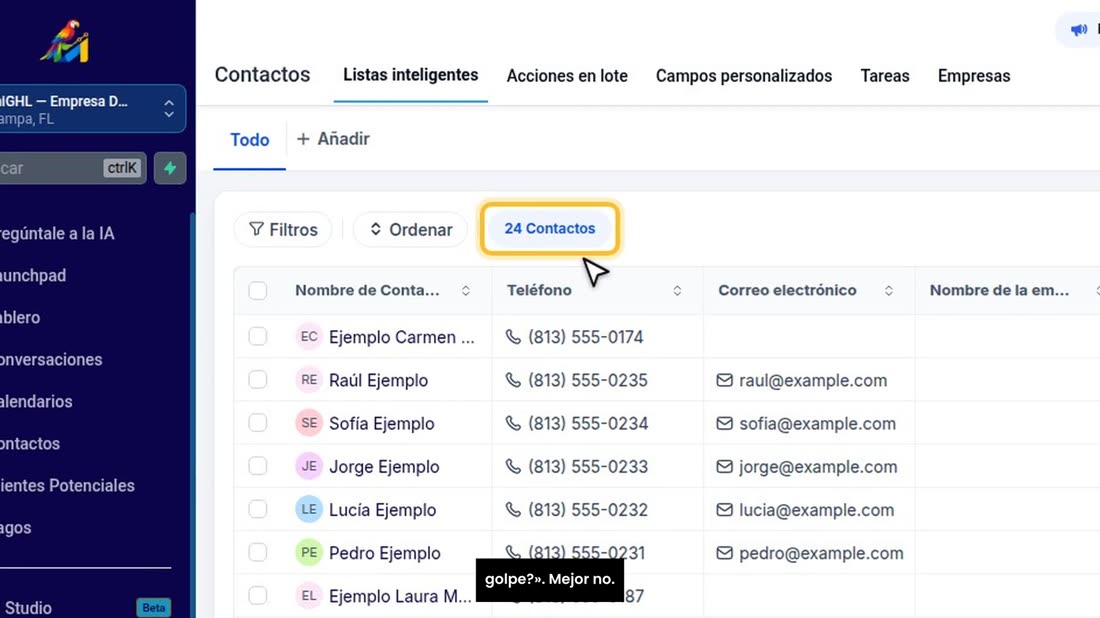Open Contactos in the sidebar

click(30, 444)
